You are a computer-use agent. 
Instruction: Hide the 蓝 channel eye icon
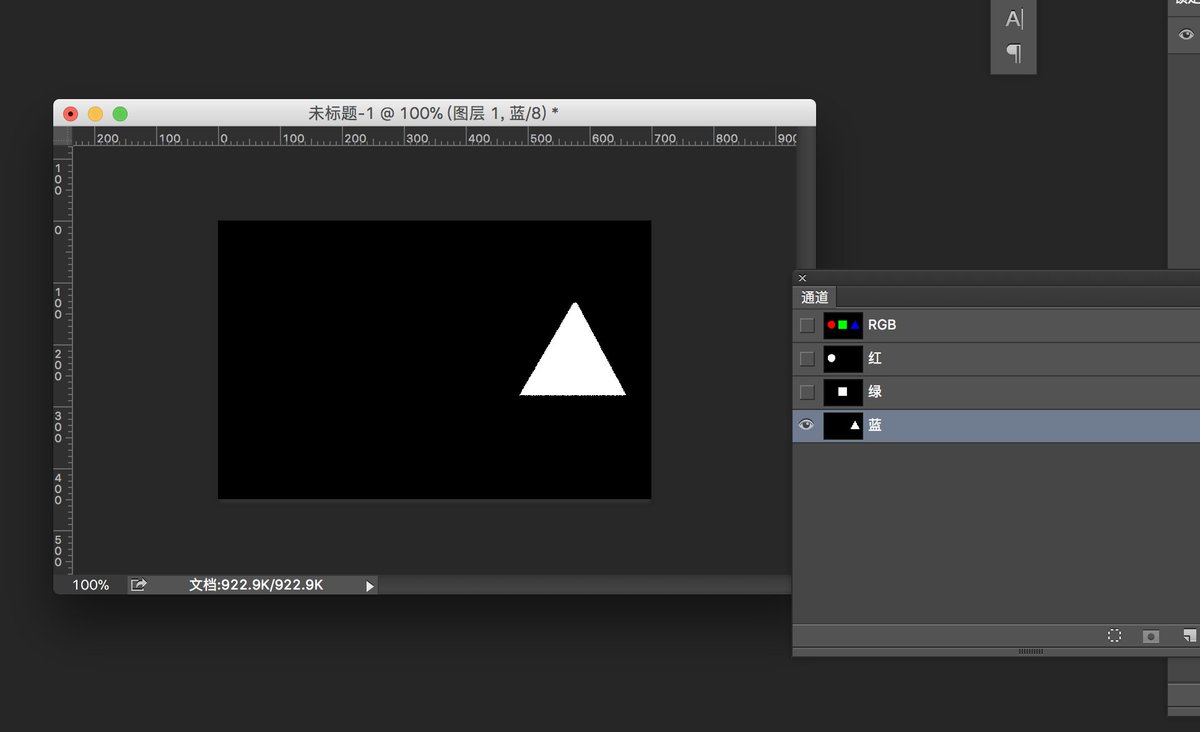coord(806,425)
